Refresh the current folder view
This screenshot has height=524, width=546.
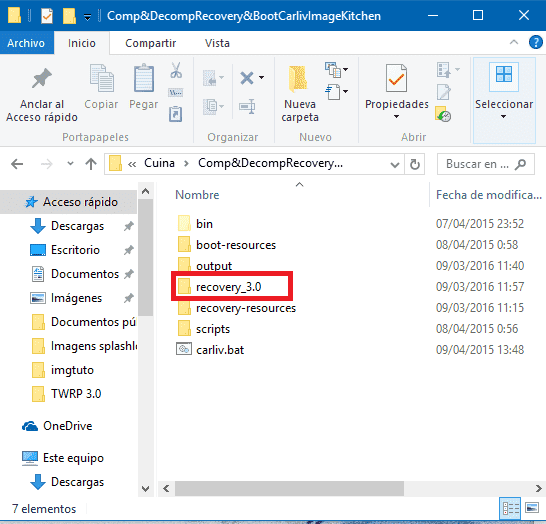tap(414, 164)
